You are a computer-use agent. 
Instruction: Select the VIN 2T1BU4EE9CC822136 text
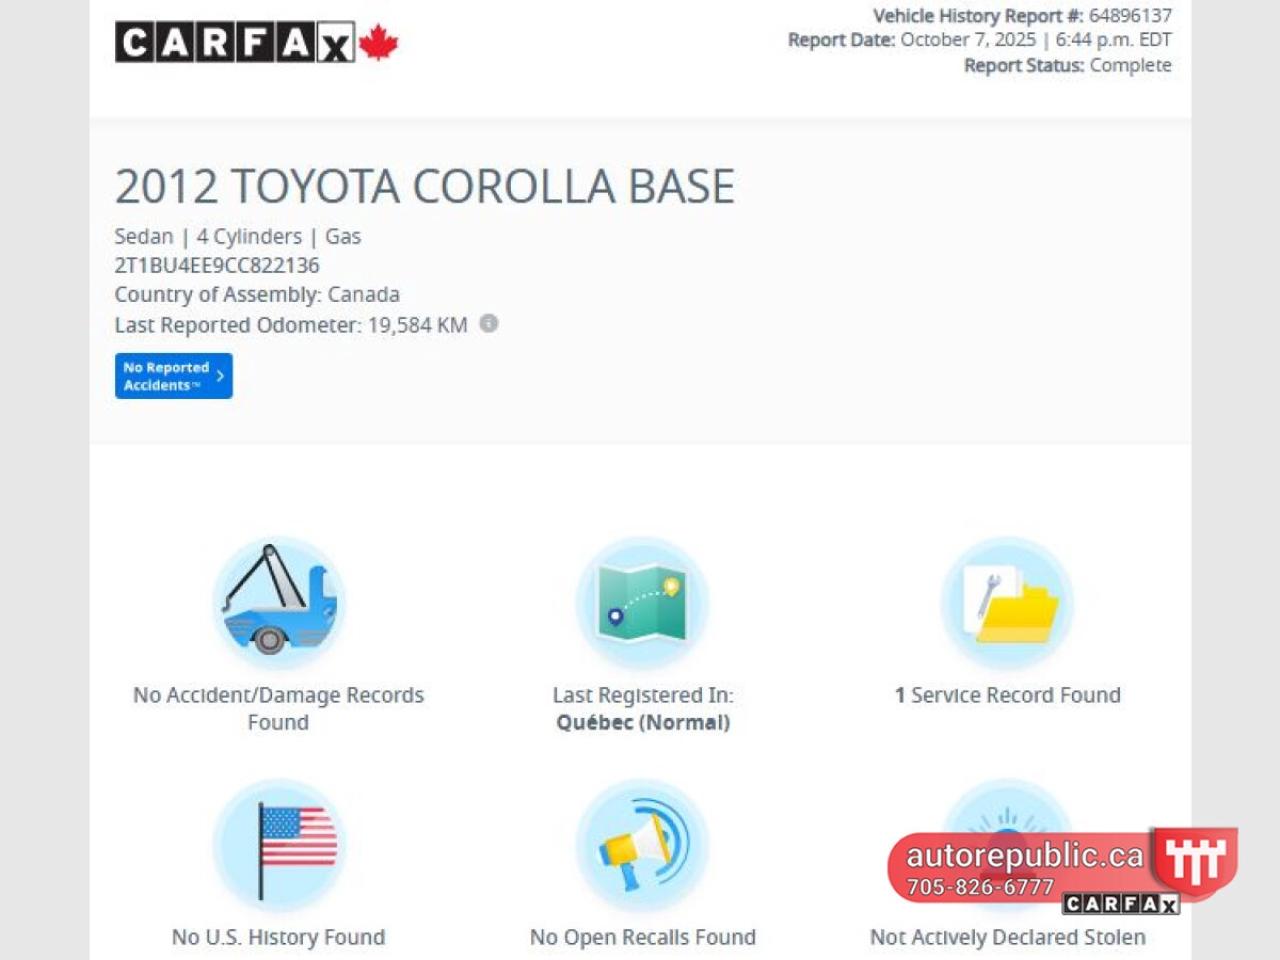click(217, 266)
